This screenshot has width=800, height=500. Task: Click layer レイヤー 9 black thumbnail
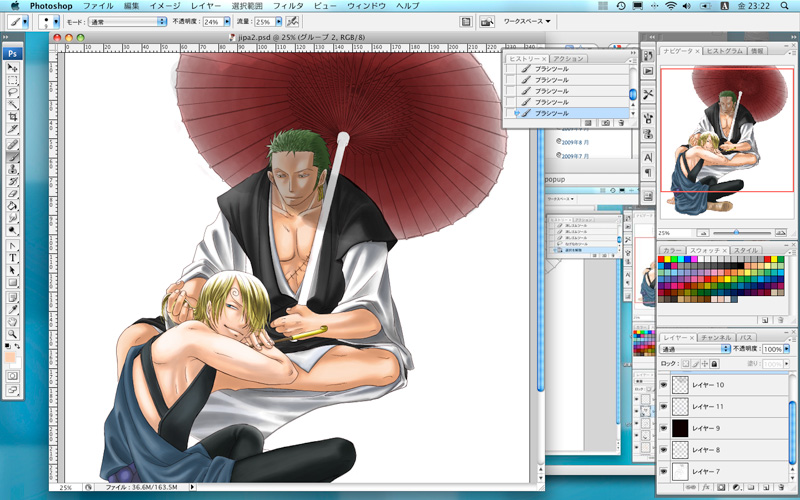tap(680, 428)
